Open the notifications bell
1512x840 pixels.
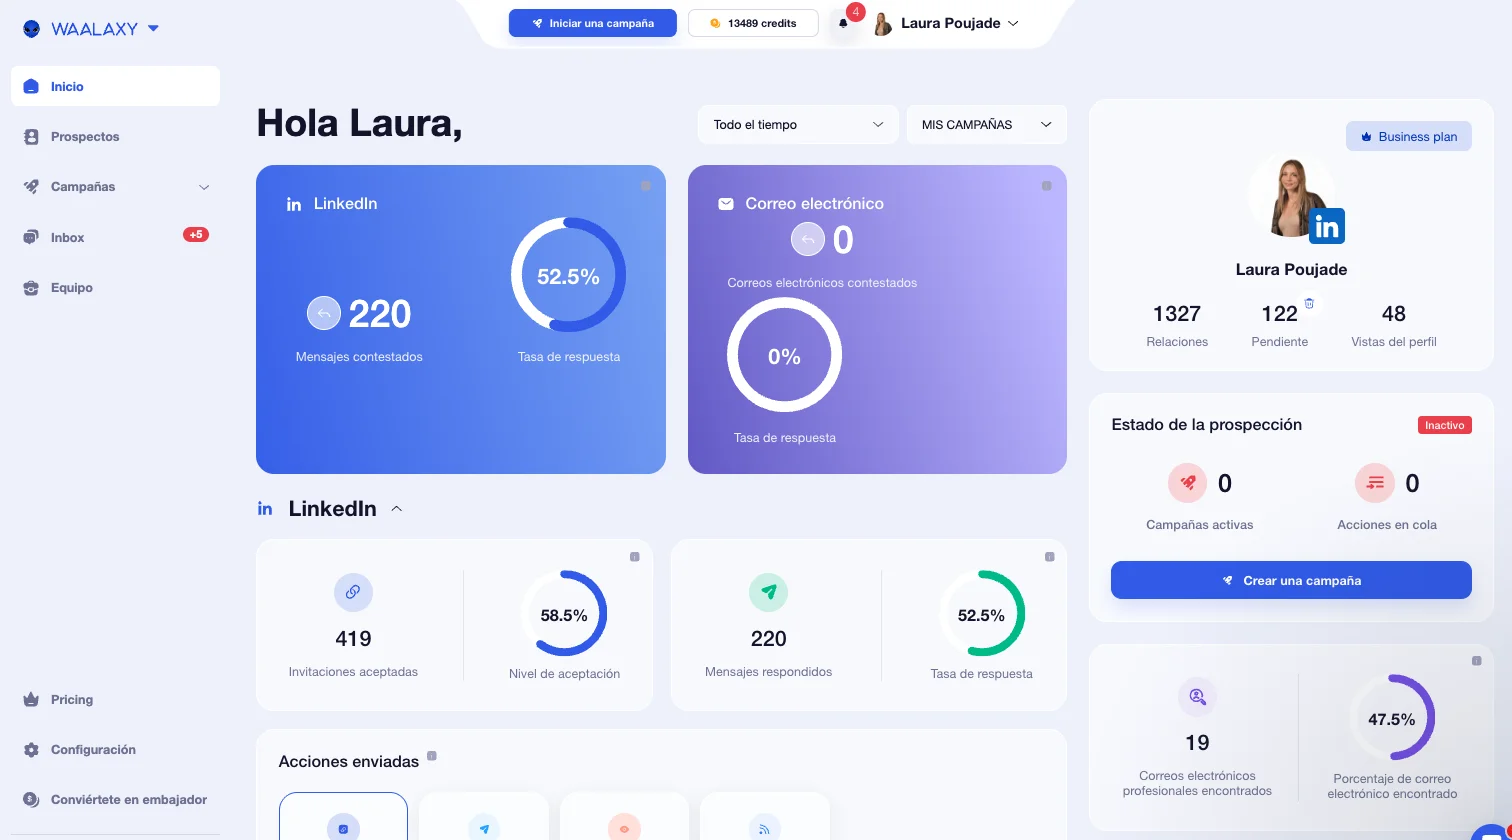pyautogui.click(x=843, y=23)
